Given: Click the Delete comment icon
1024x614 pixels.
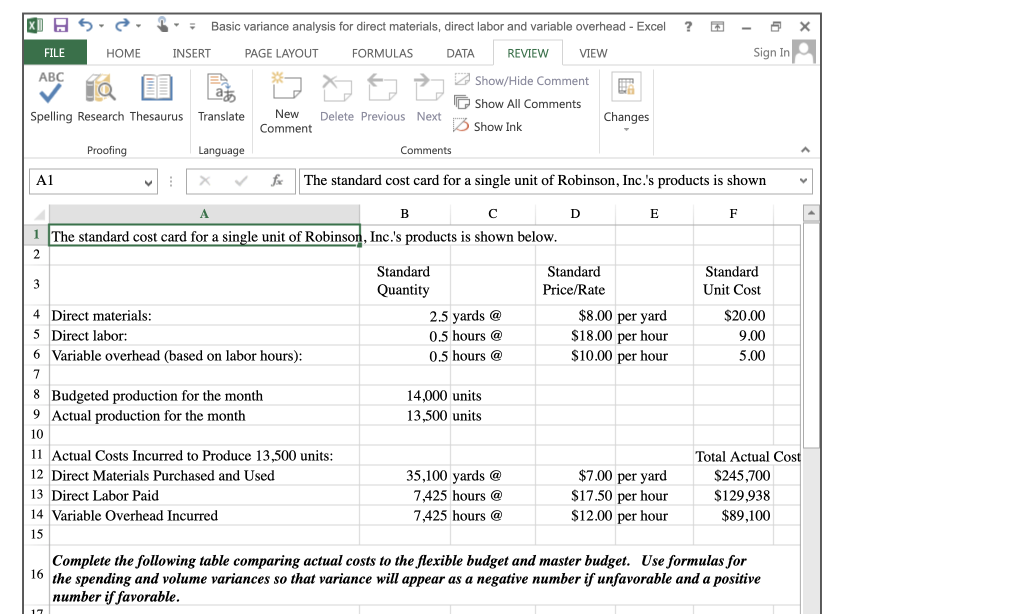Looking at the screenshot, I should (x=337, y=97).
